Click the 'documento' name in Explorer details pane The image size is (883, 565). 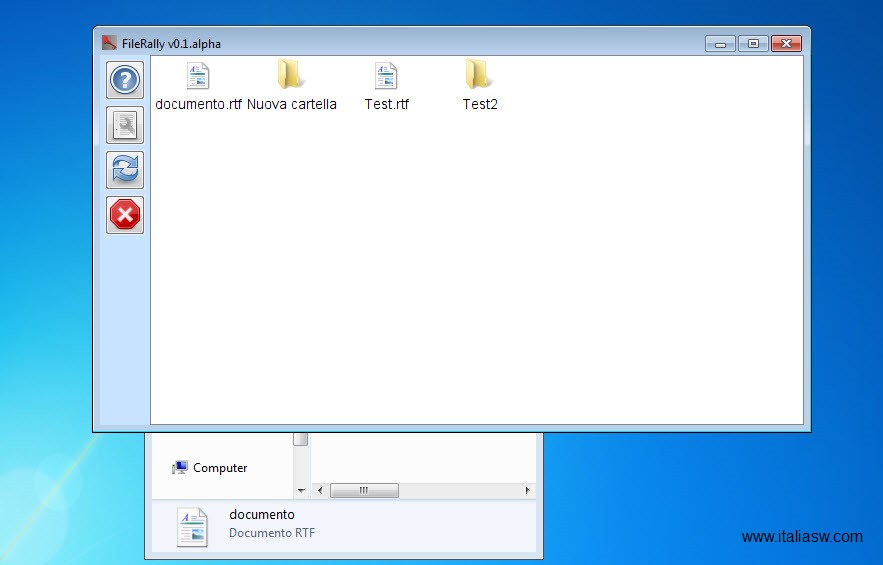262,514
